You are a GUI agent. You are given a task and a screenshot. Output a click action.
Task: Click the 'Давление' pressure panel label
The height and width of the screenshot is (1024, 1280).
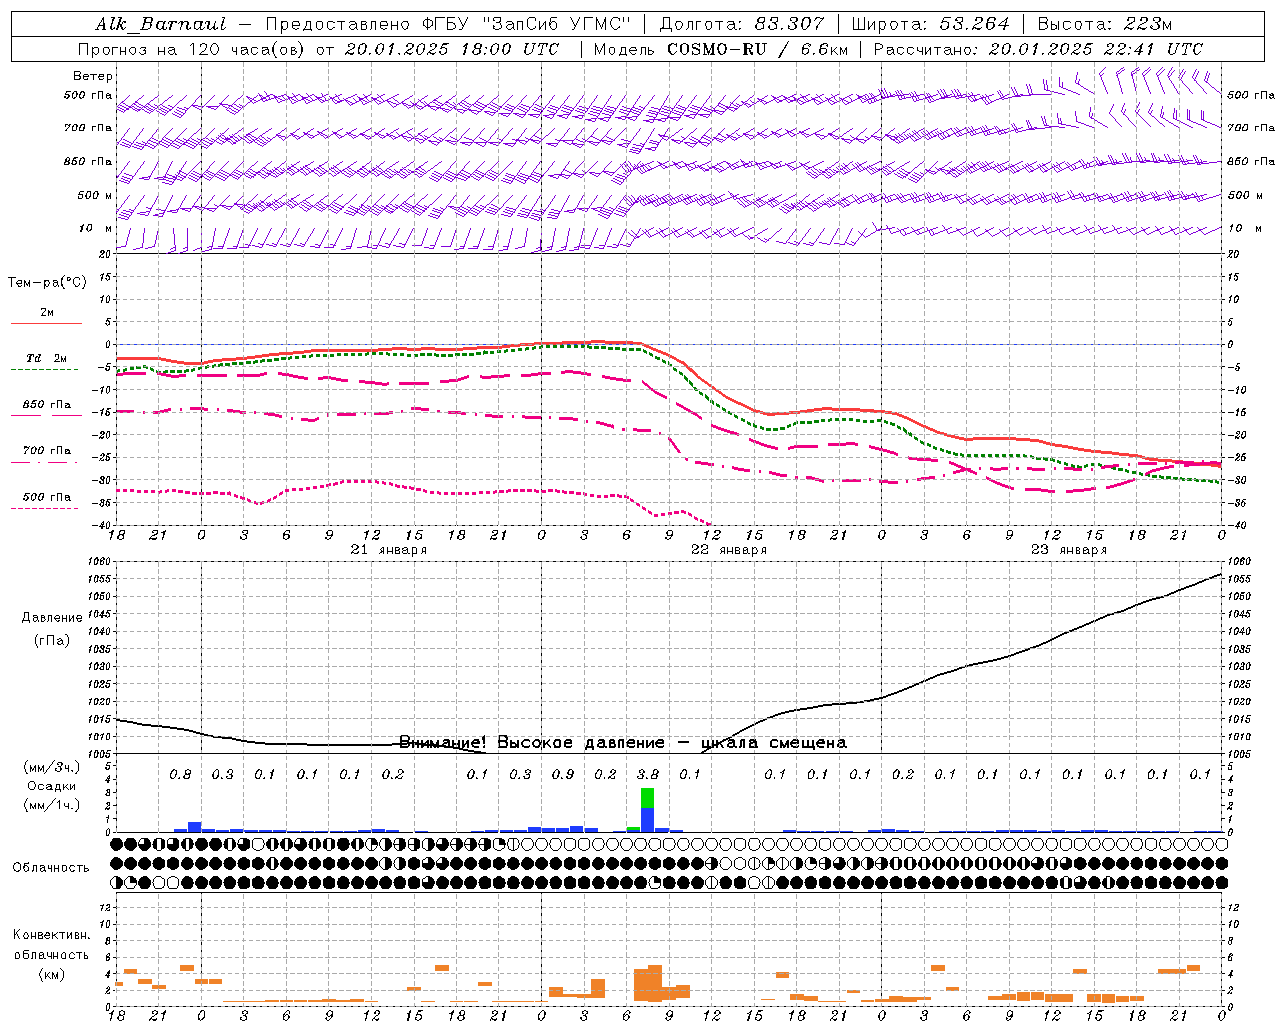pos(52,618)
